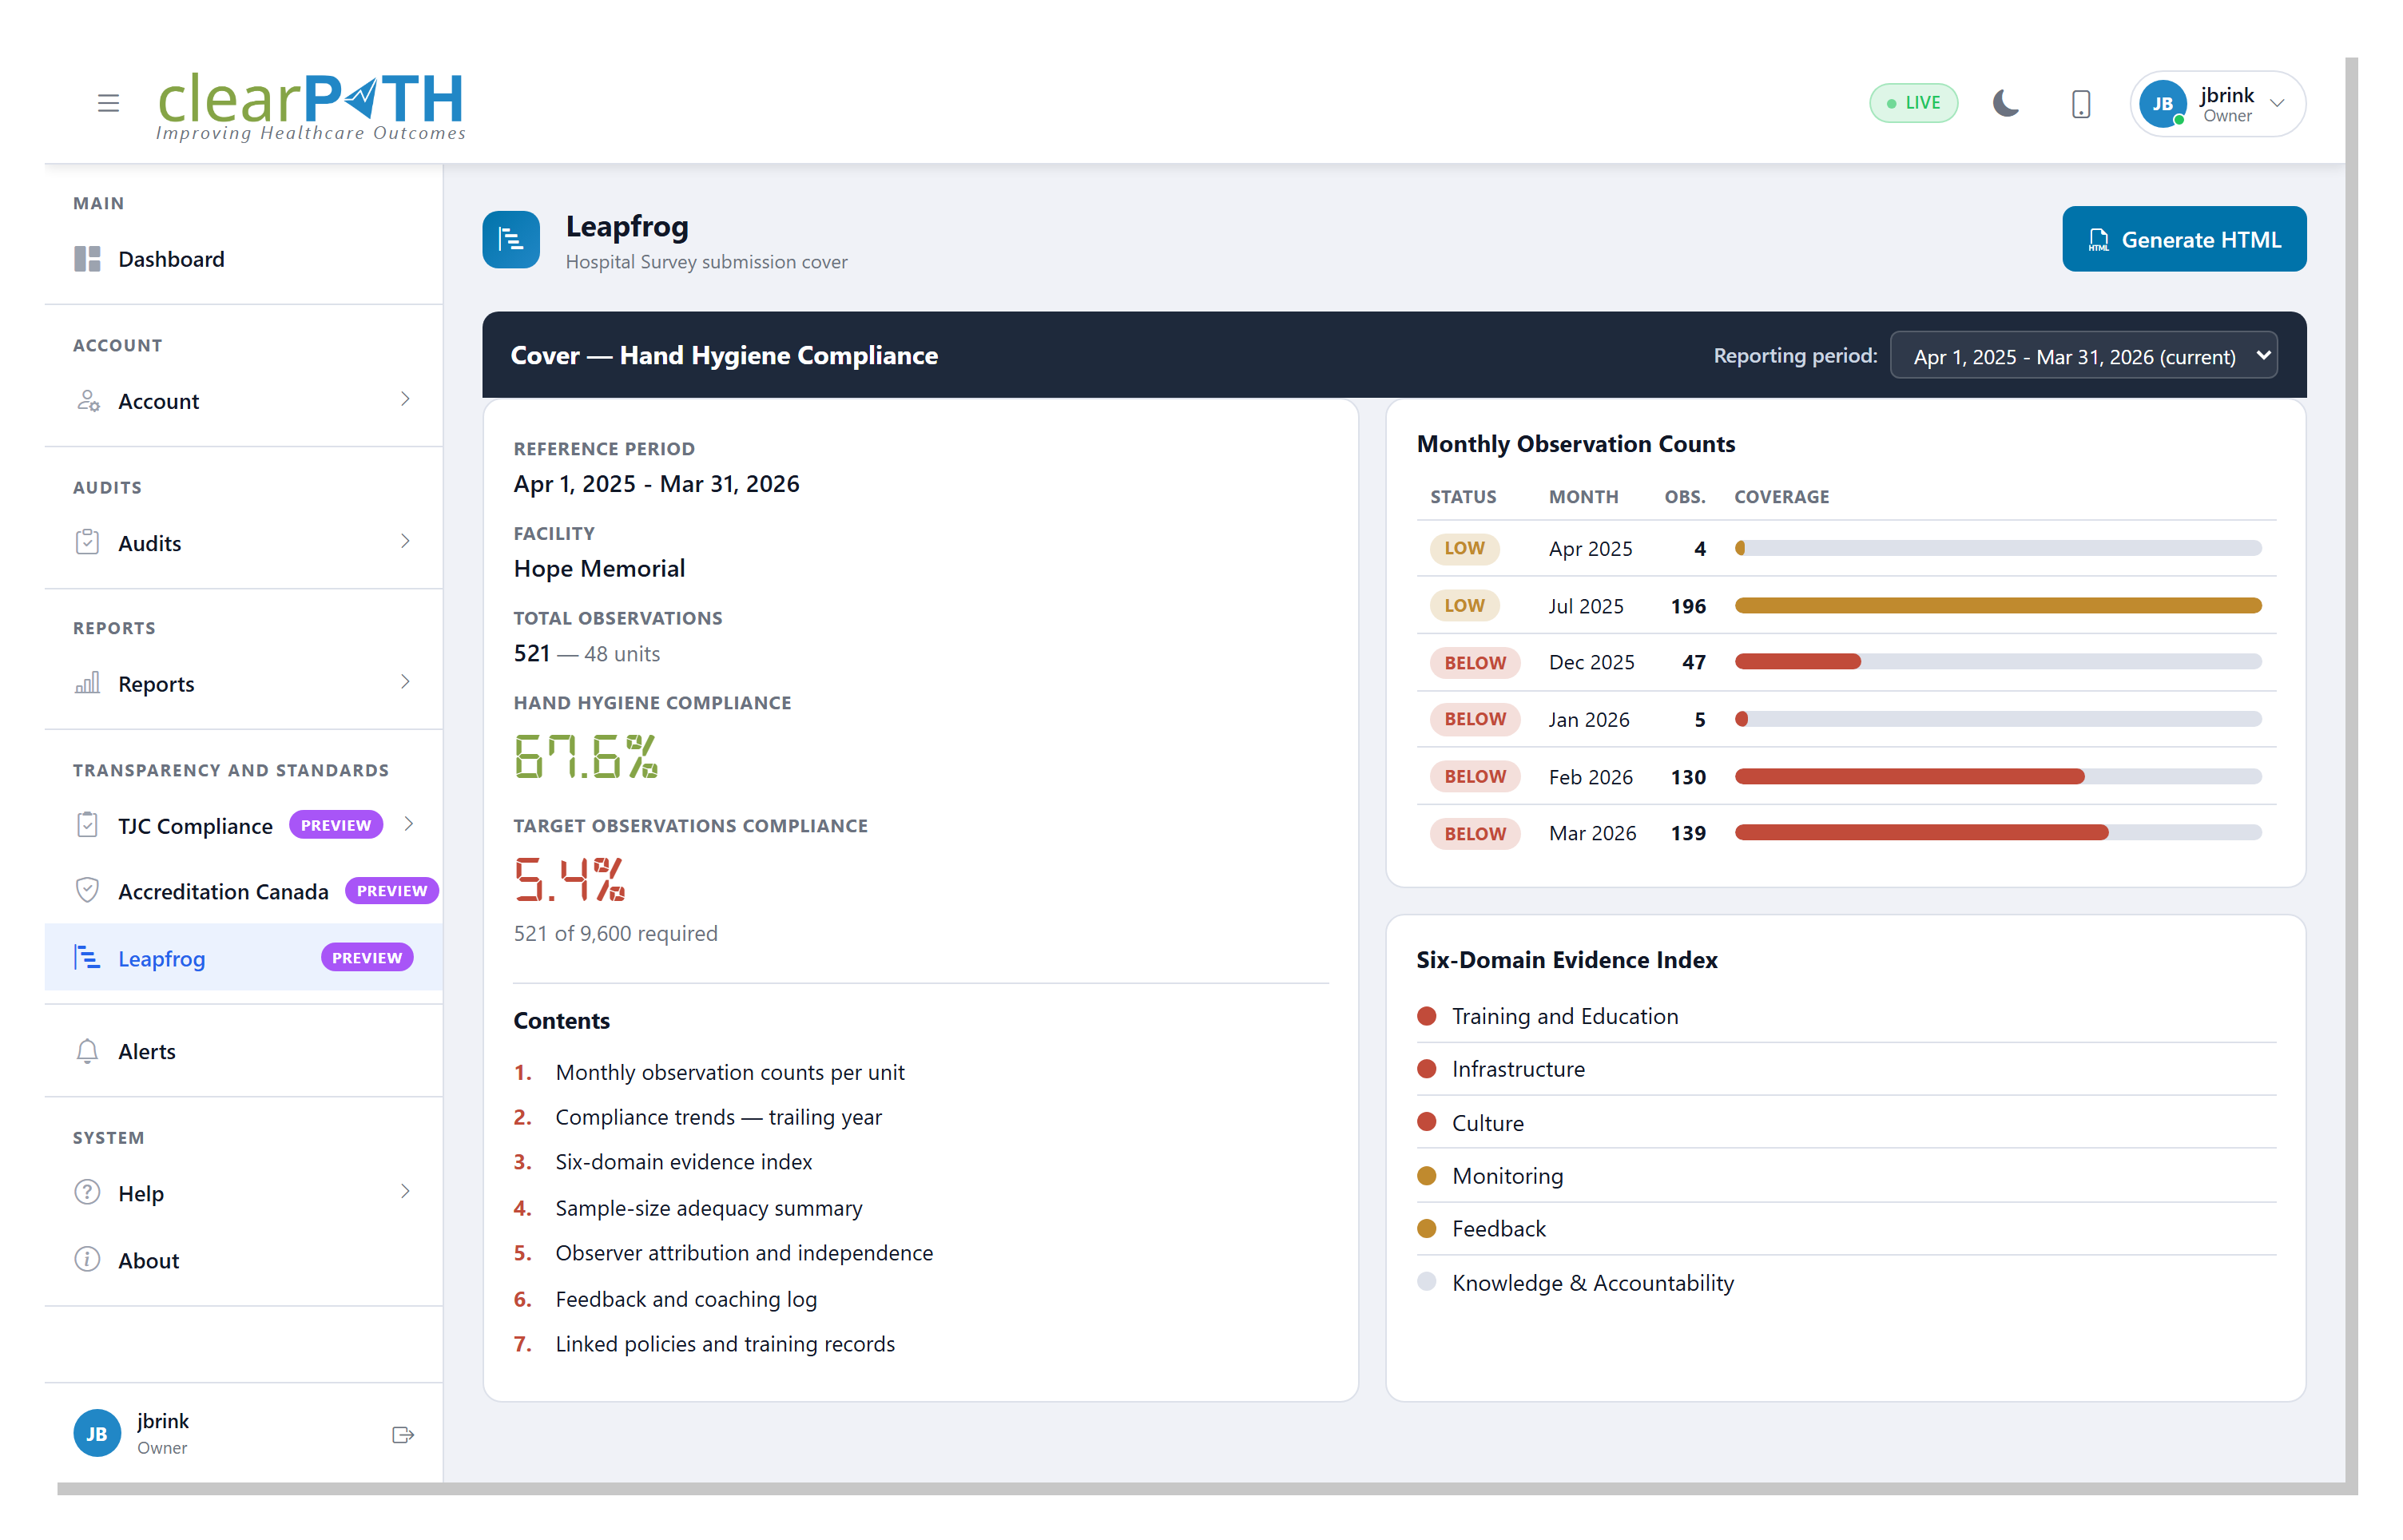The width and height of the screenshot is (2403, 1540).
Task: Click the Feedback domain row
Action: [x=1846, y=1228]
